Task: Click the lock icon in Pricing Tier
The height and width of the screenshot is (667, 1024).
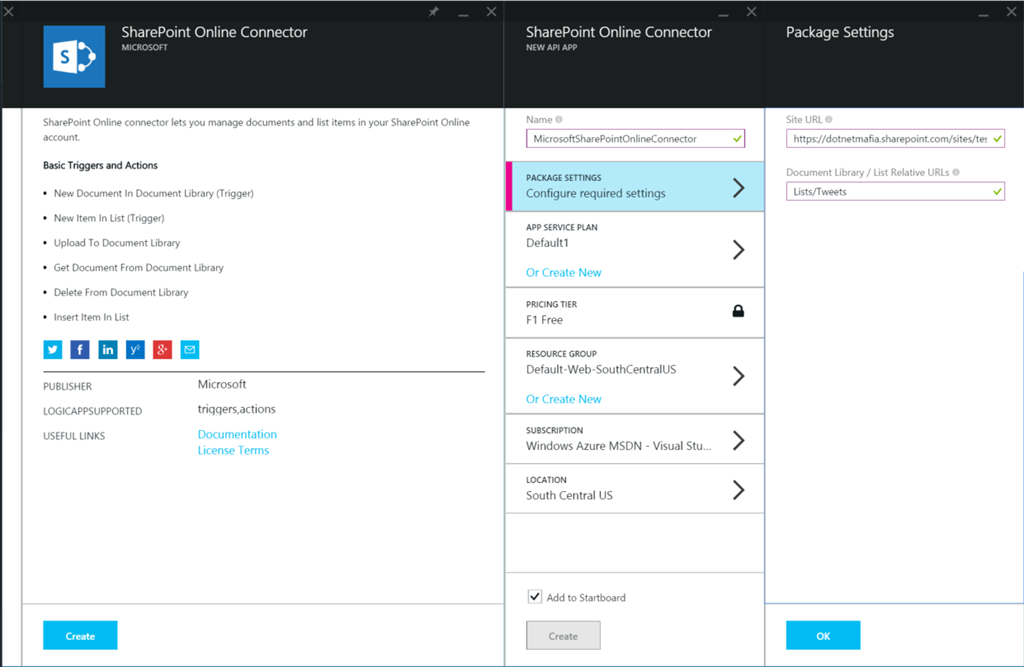Action: pyautogui.click(x=738, y=311)
